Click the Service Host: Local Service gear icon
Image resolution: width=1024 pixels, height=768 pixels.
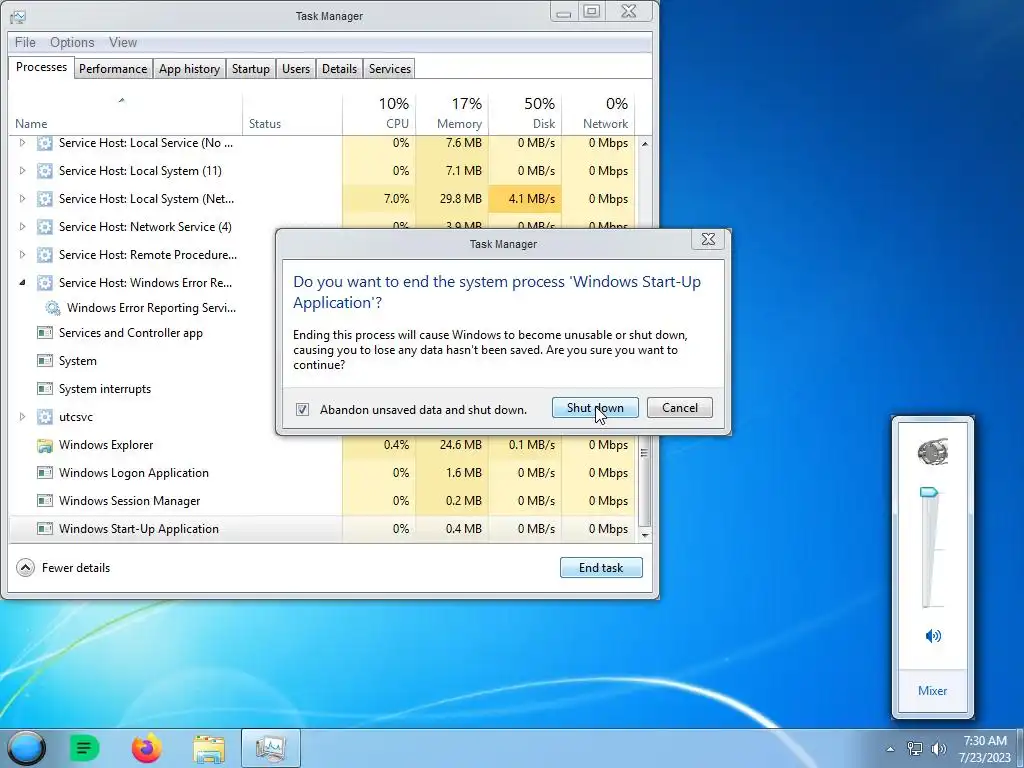(x=44, y=143)
